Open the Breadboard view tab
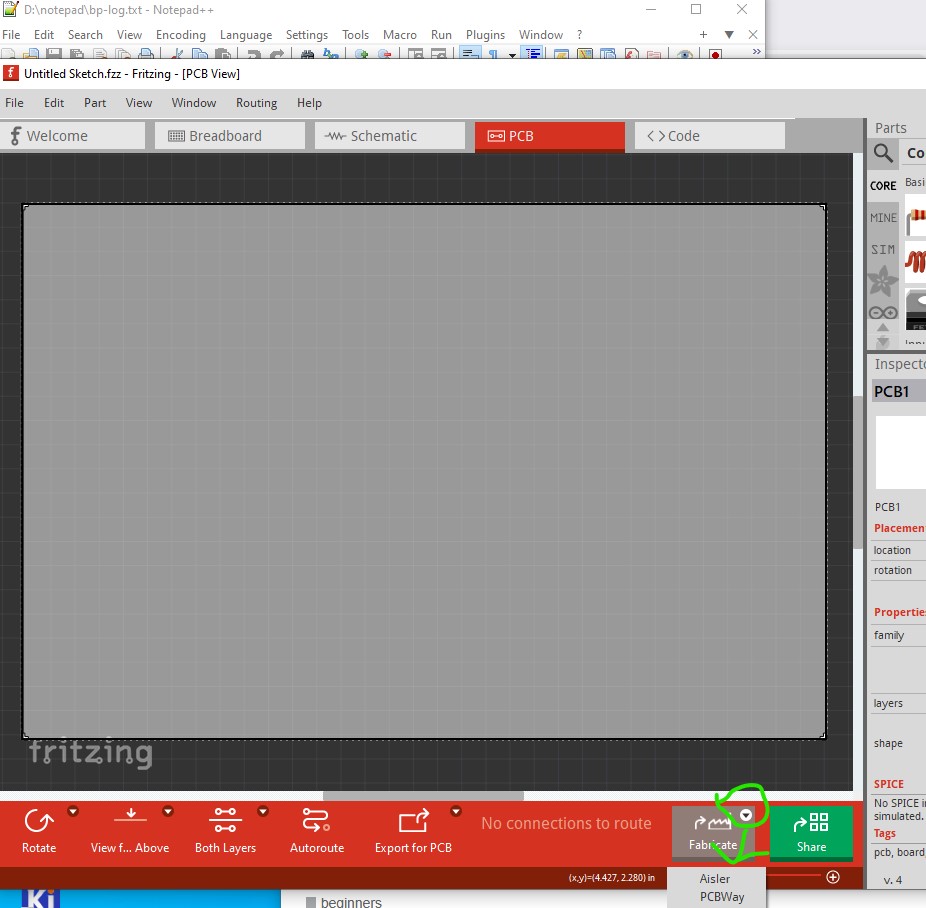Screen dimensions: 926x908 pos(229,136)
